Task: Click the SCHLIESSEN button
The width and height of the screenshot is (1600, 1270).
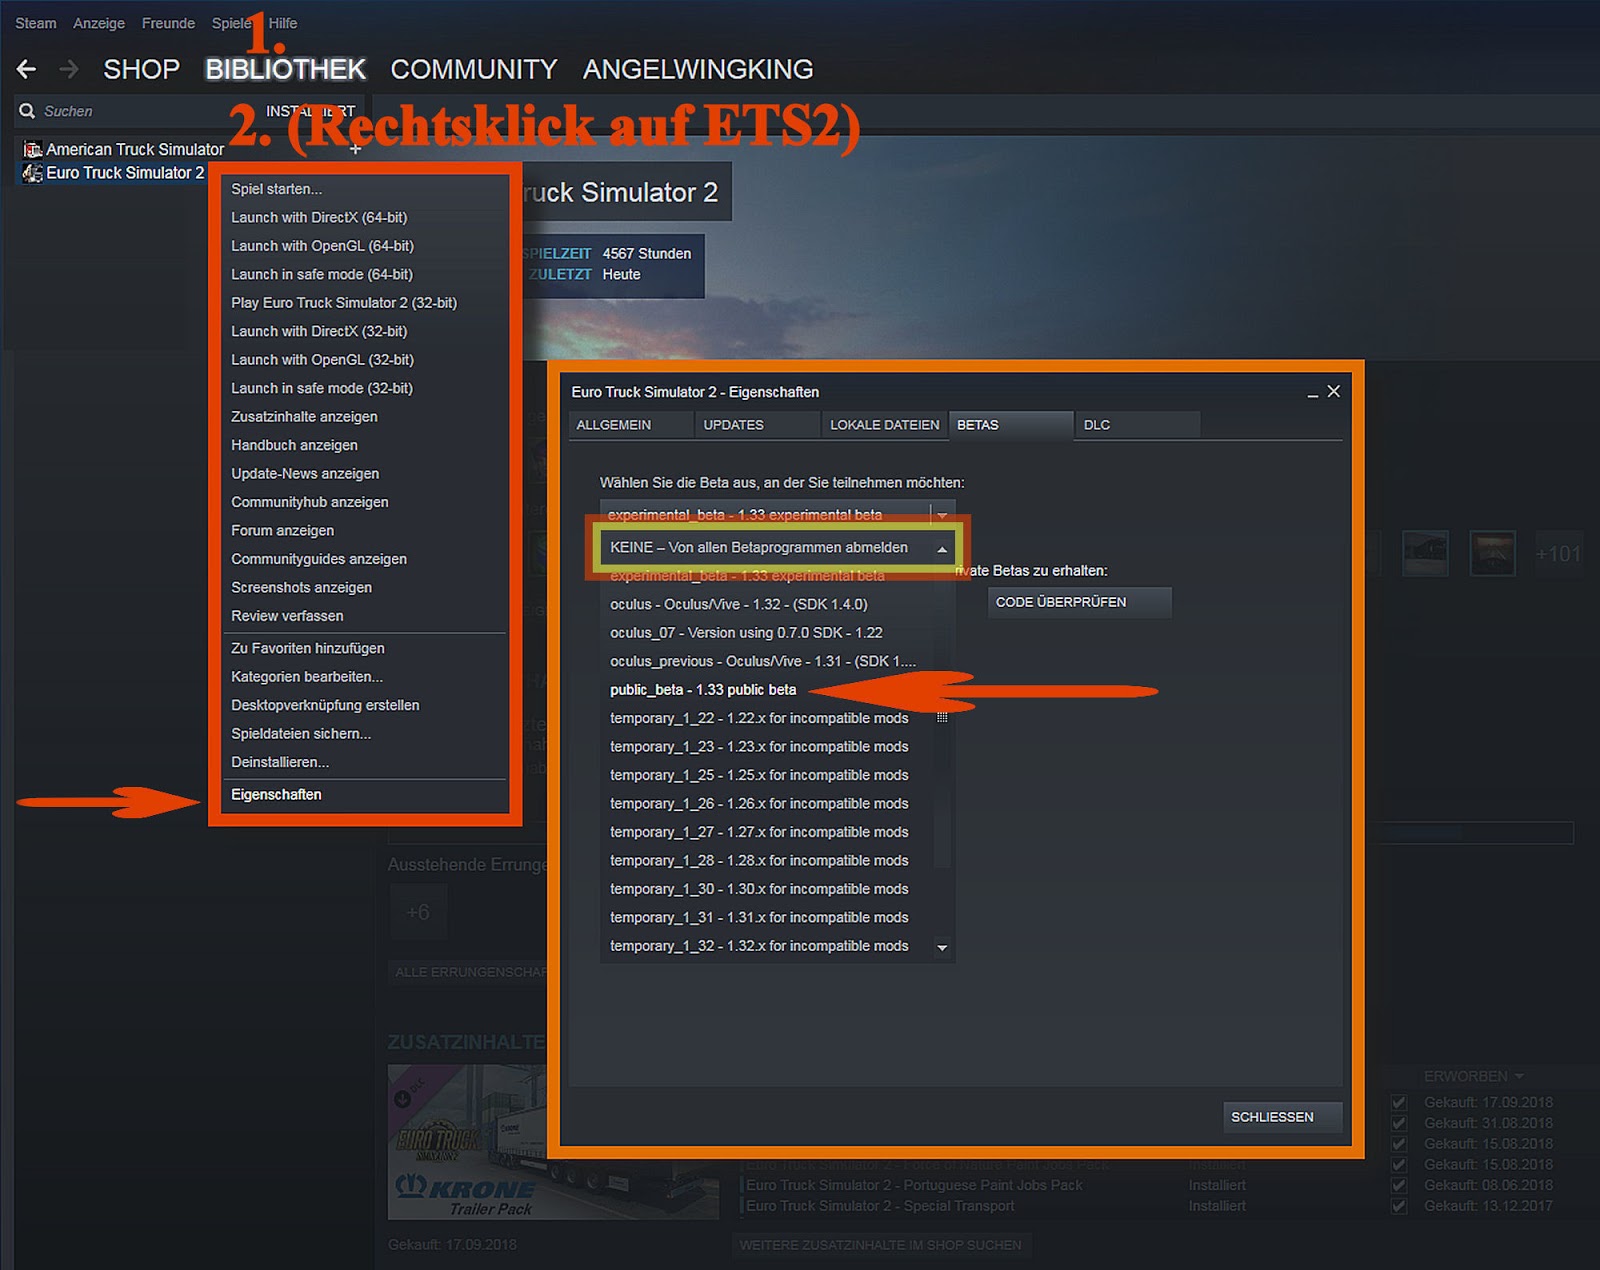Action: 1282,1117
